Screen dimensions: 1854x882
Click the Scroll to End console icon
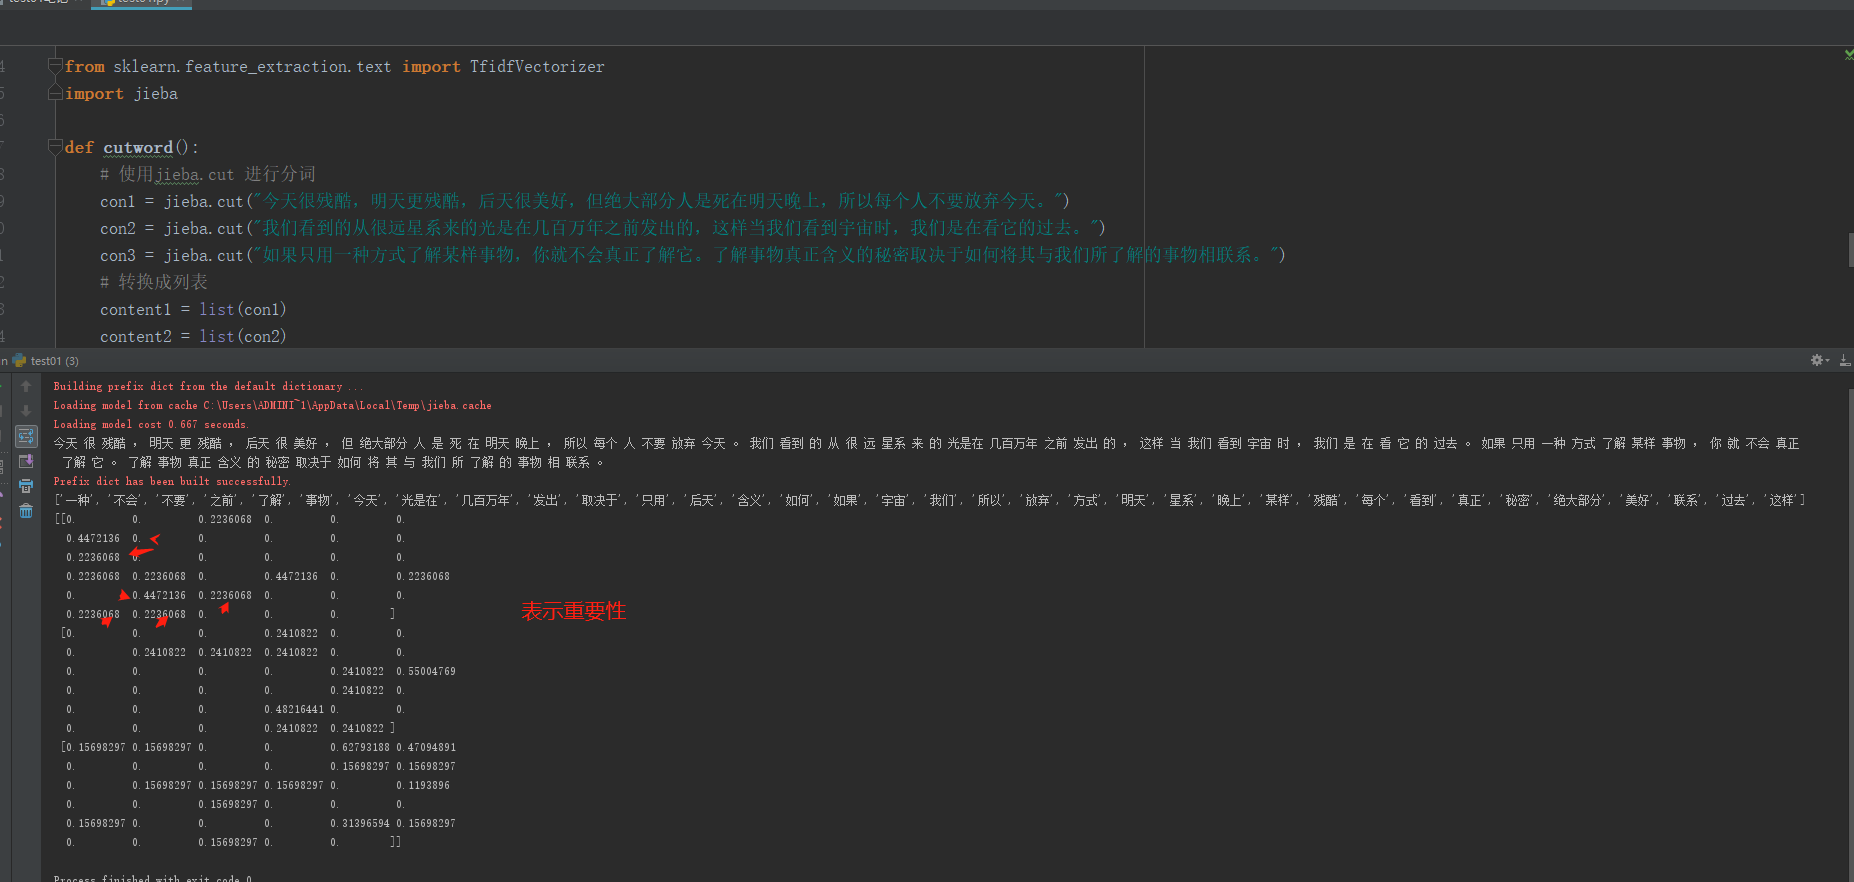click(26, 461)
